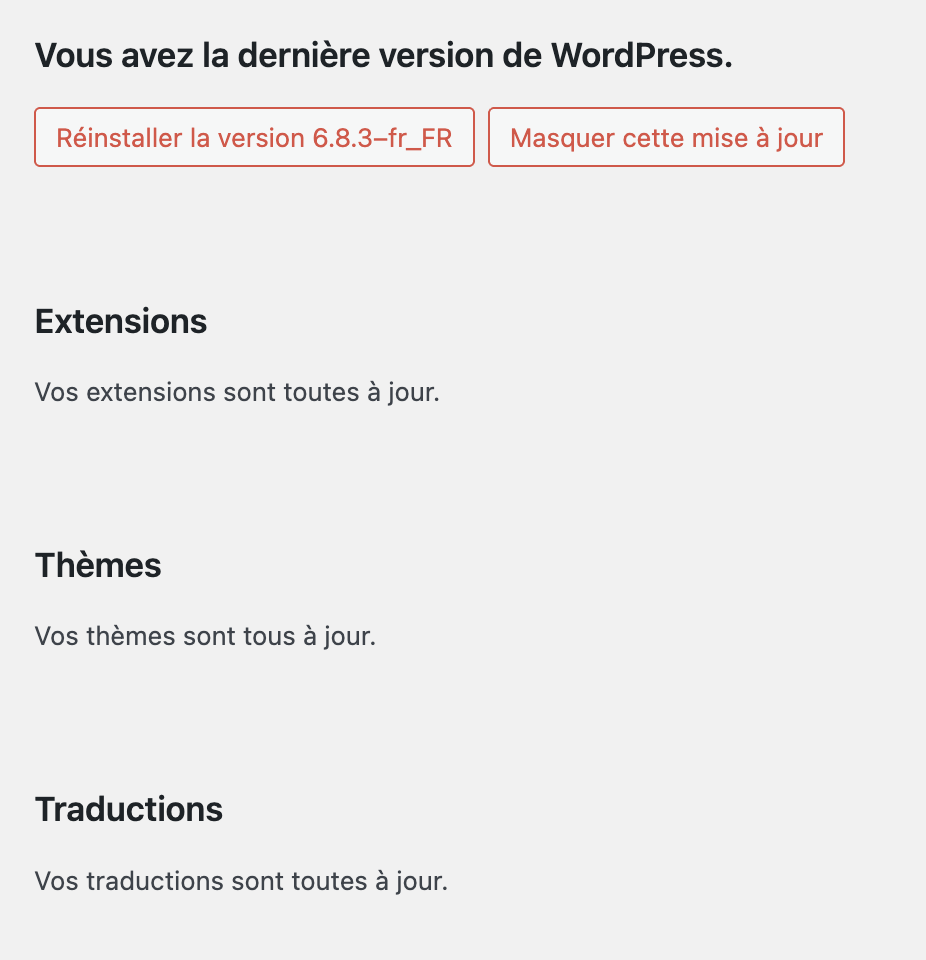The width and height of the screenshot is (926, 960).
Task: Select the Traductions section heading
Action: click(x=128, y=809)
